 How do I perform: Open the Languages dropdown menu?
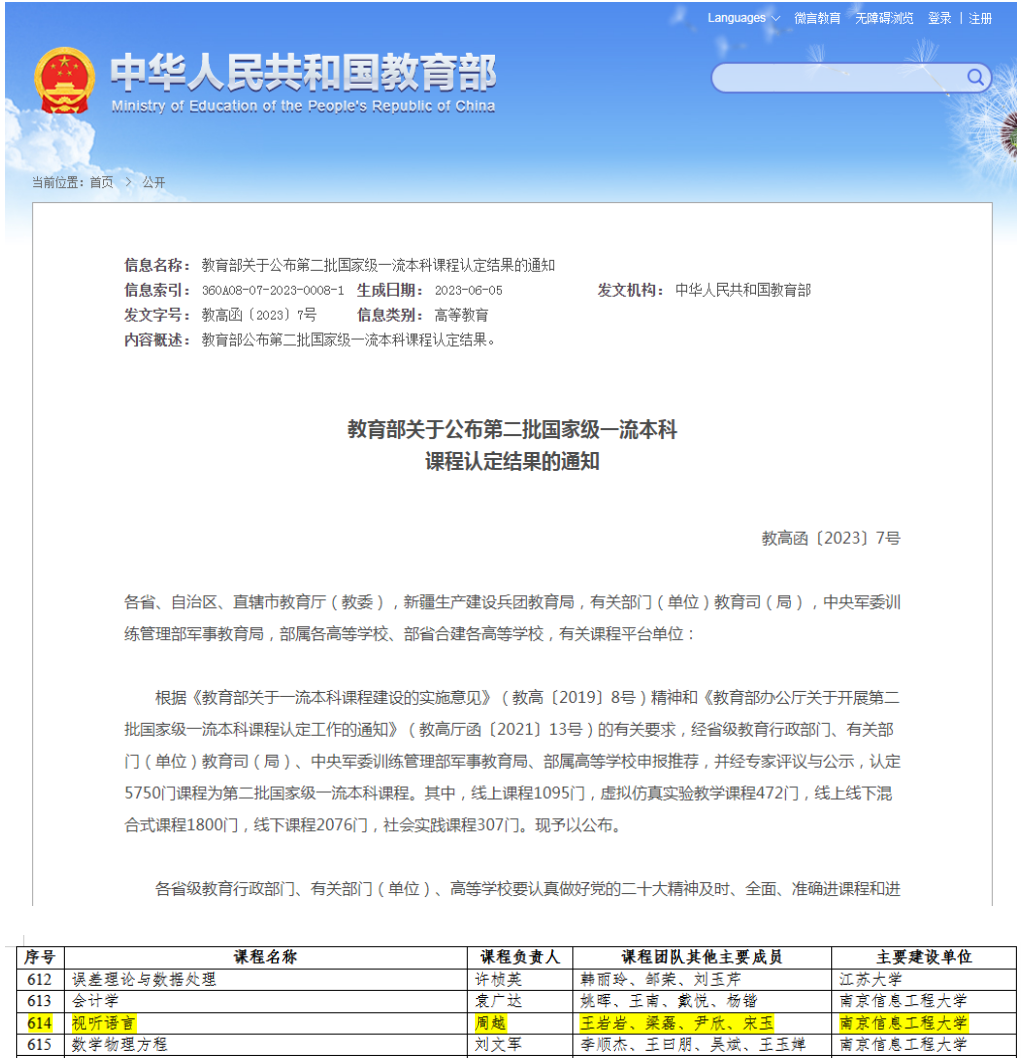coord(743,18)
